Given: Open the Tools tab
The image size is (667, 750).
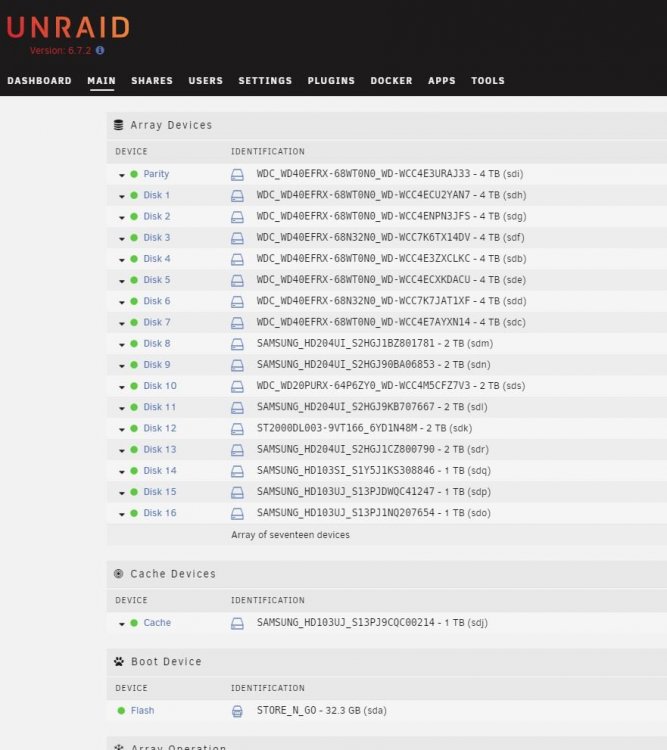Looking at the screenshot, I should coord(488,80).
